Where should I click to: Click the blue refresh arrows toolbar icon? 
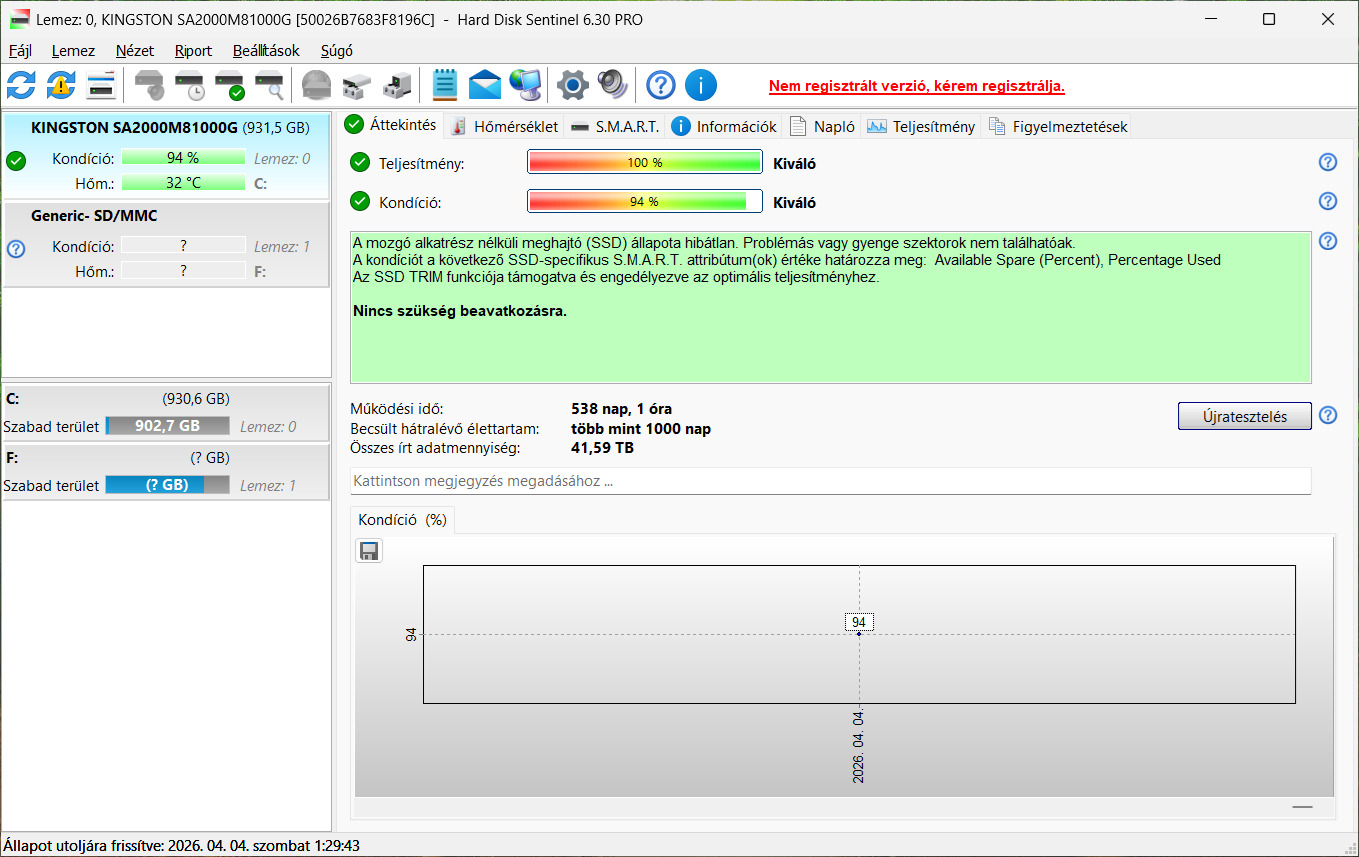pos(21,85)
